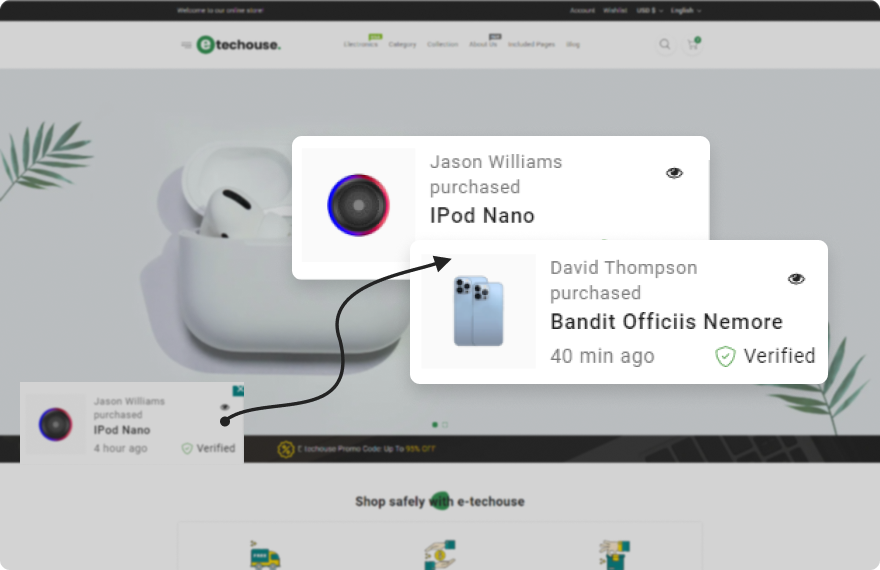The image size is (880, 570).
Task: Toggle eye icon on David Thompson card
Action: coord(796,279)
